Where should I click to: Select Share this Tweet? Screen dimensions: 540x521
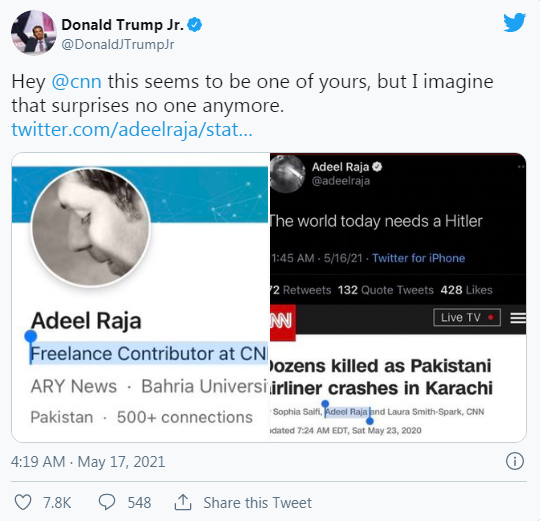click(257, 503)
